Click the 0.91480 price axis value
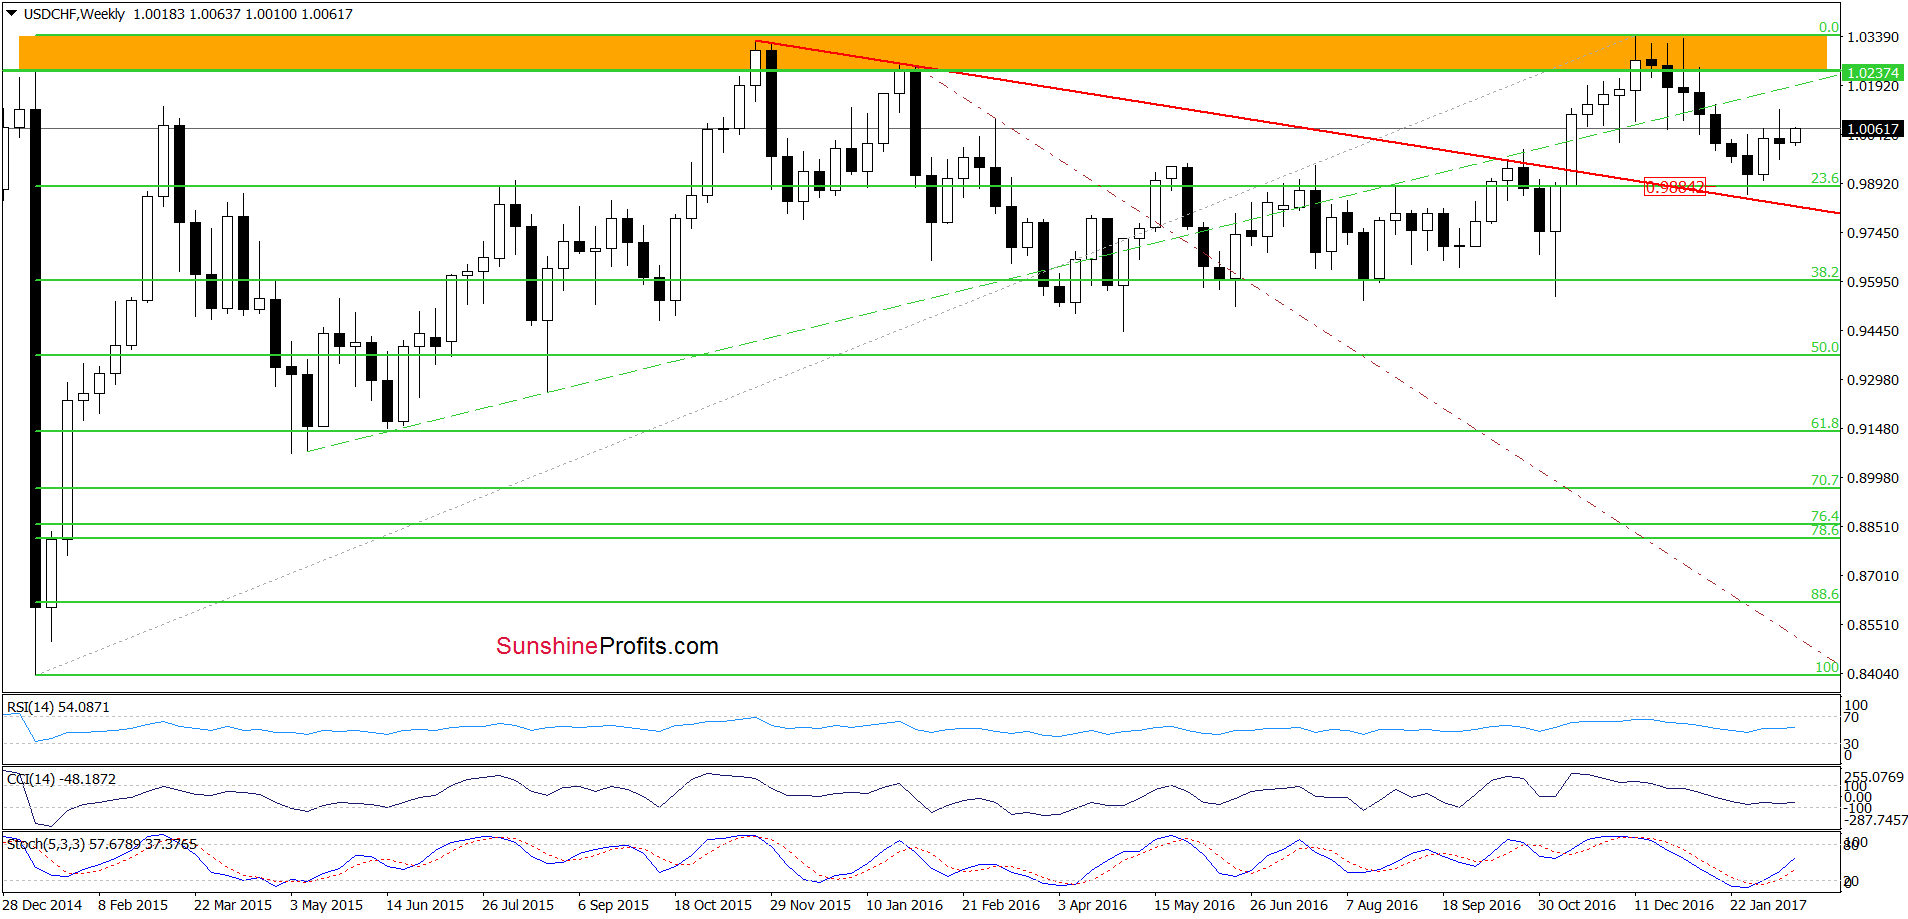Screen dimensions: 1908x919 pyautogui.click(x=1872, y=429)
